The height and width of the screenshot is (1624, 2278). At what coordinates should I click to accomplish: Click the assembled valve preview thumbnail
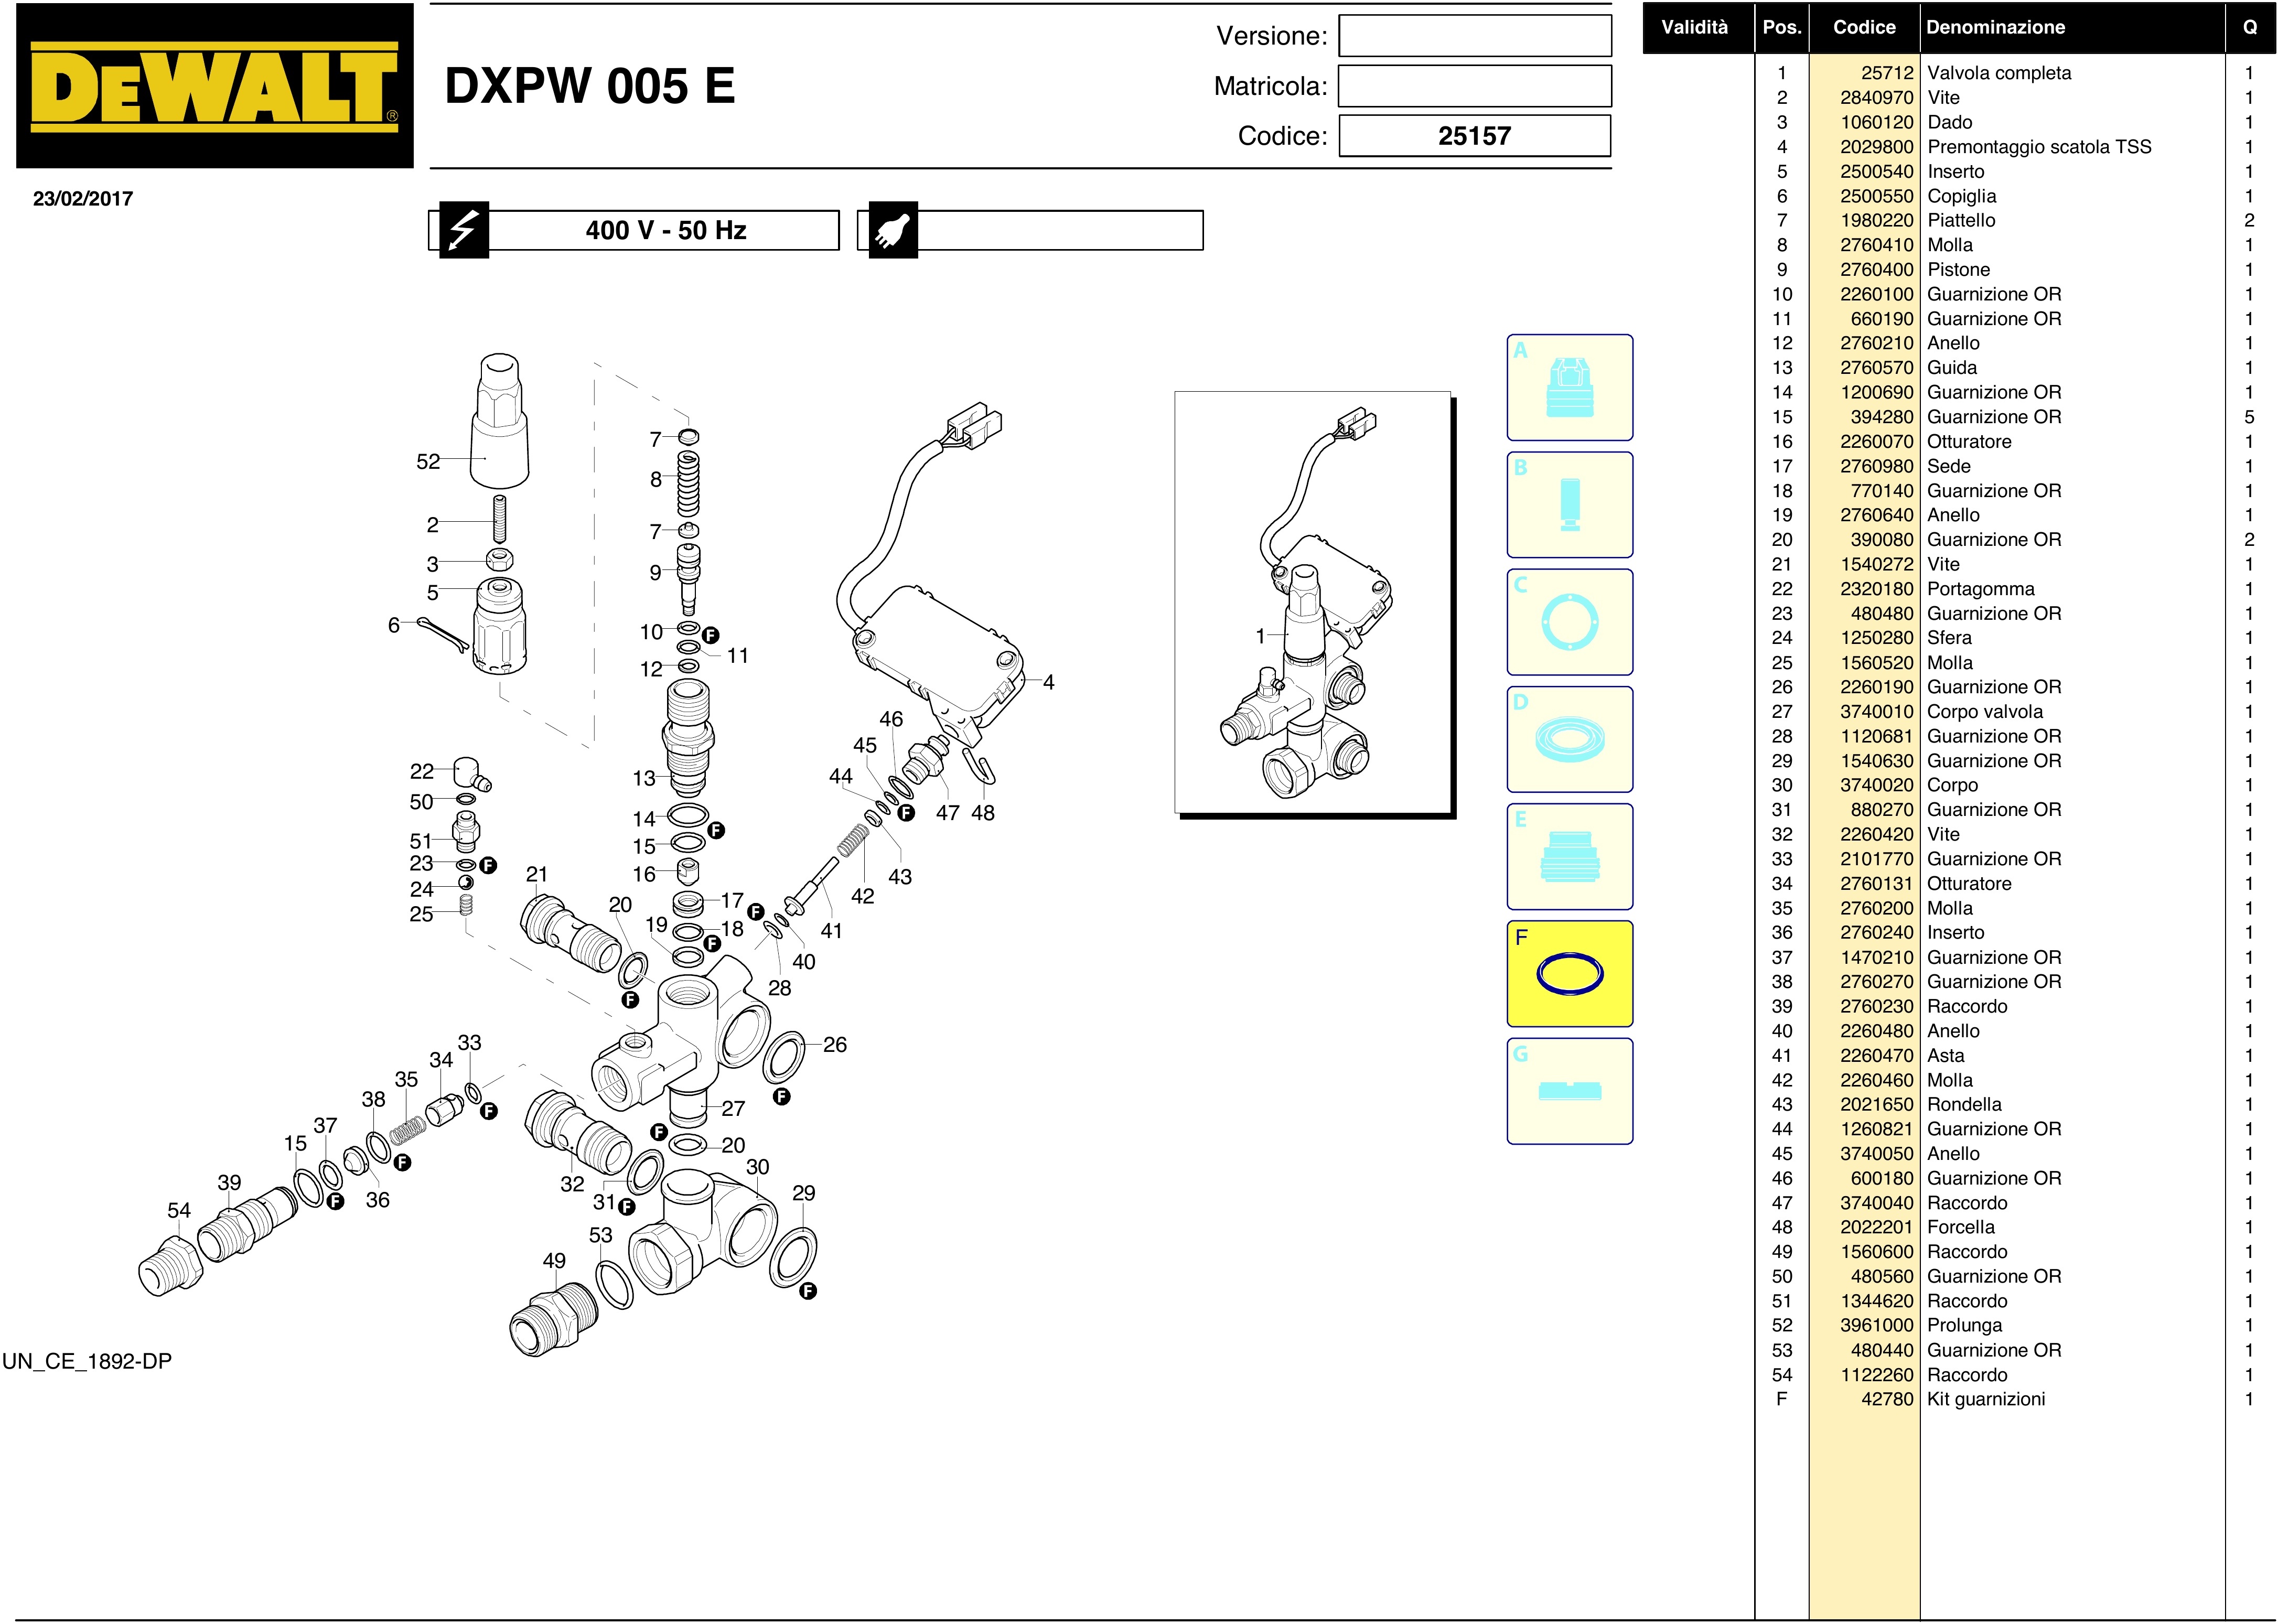point(1312,603)
